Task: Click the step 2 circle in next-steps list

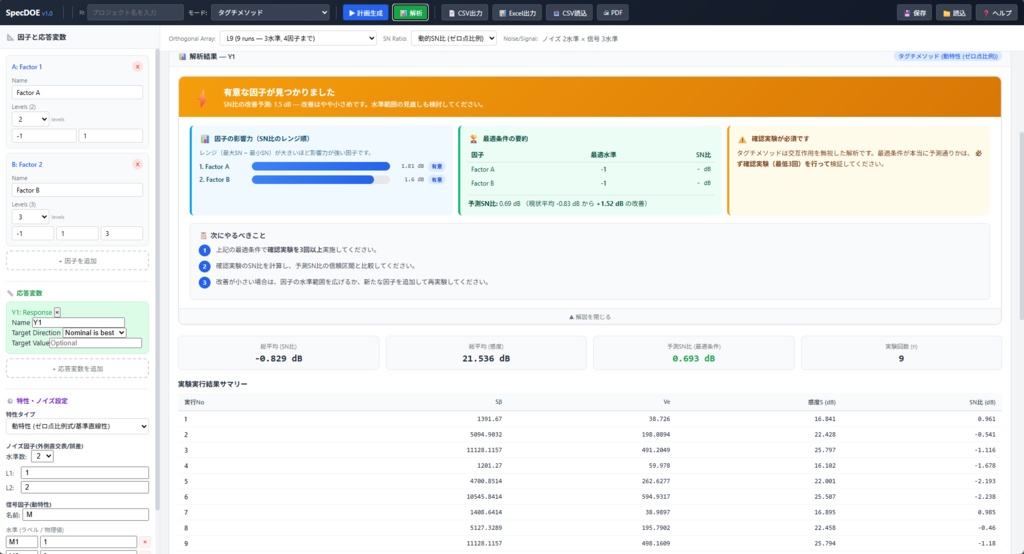Action: click(x=204, y=267)
